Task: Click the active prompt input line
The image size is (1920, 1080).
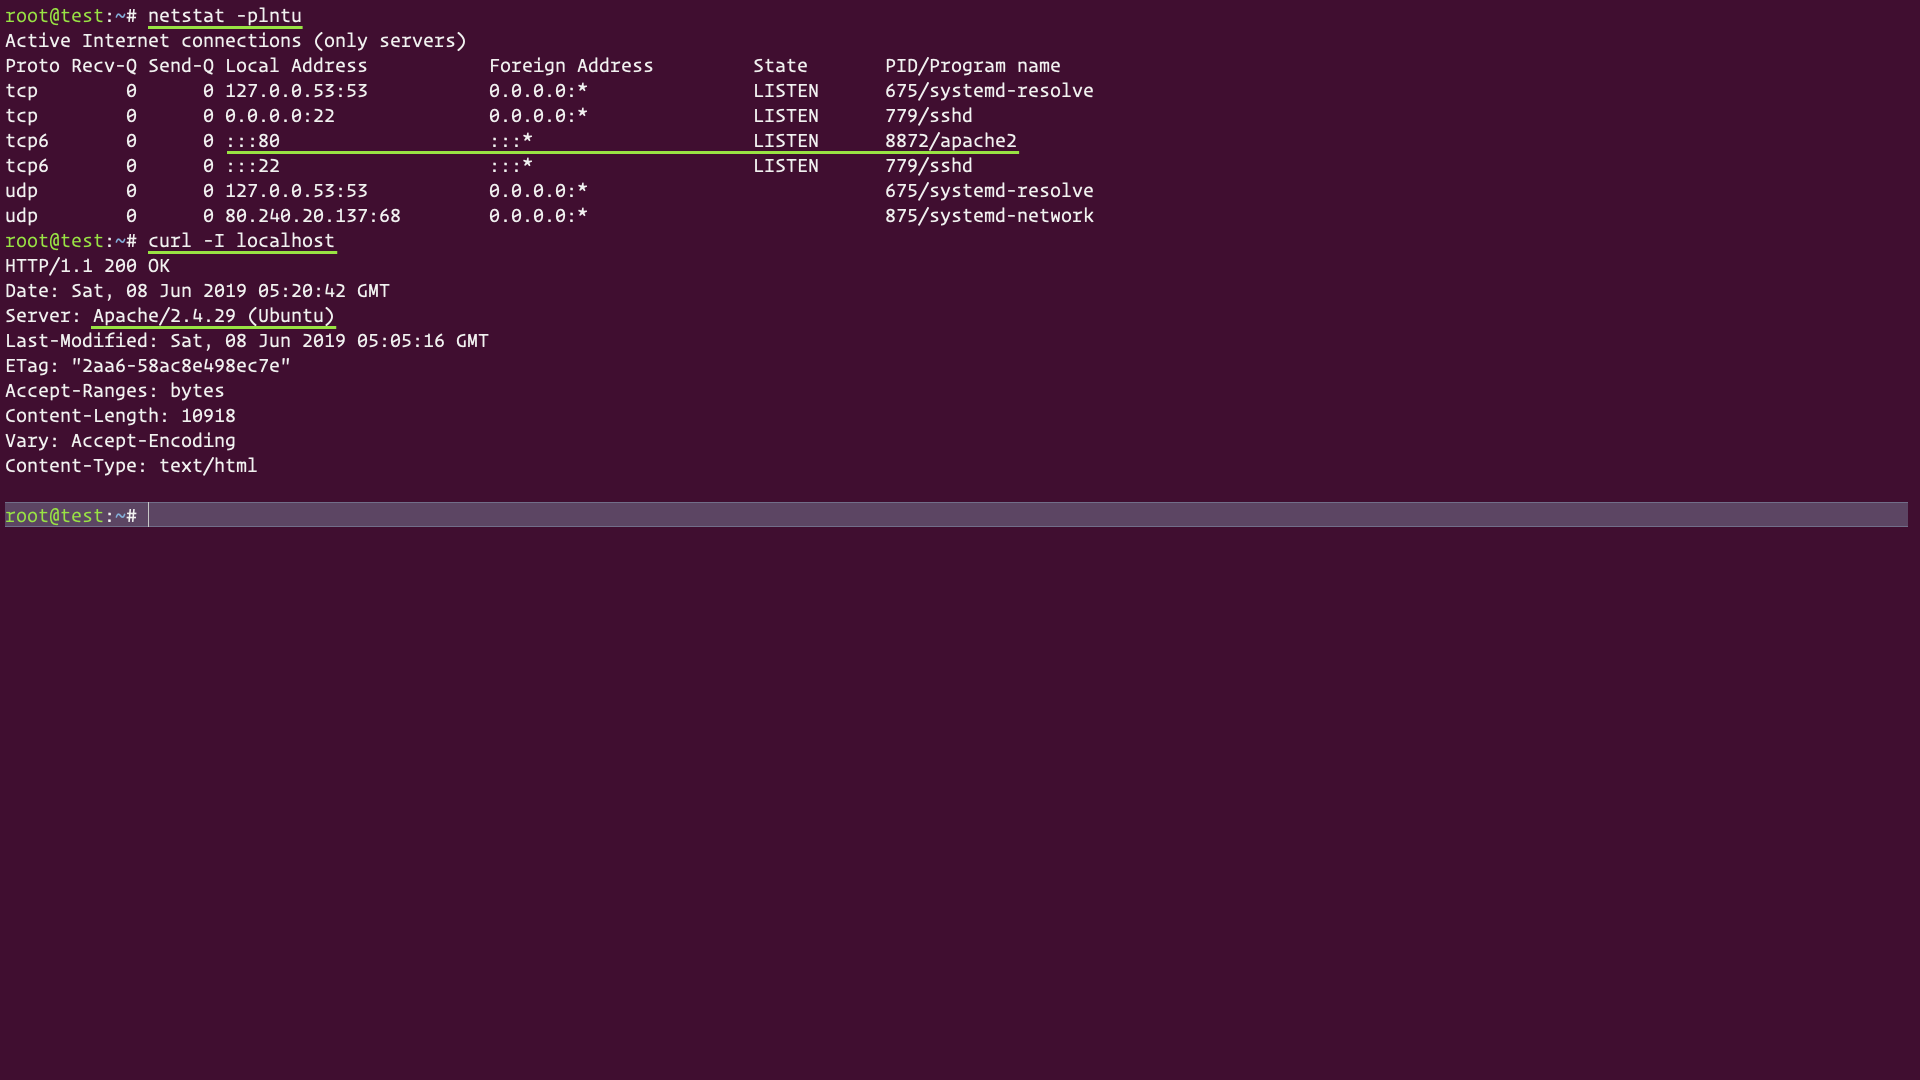Action: (x=956, y=515)
